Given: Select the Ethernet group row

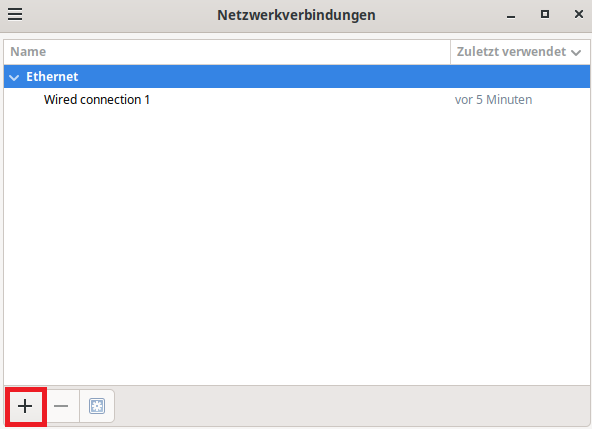Looking at the screenshot, I should pyautogui.click(x=297, y=77).
